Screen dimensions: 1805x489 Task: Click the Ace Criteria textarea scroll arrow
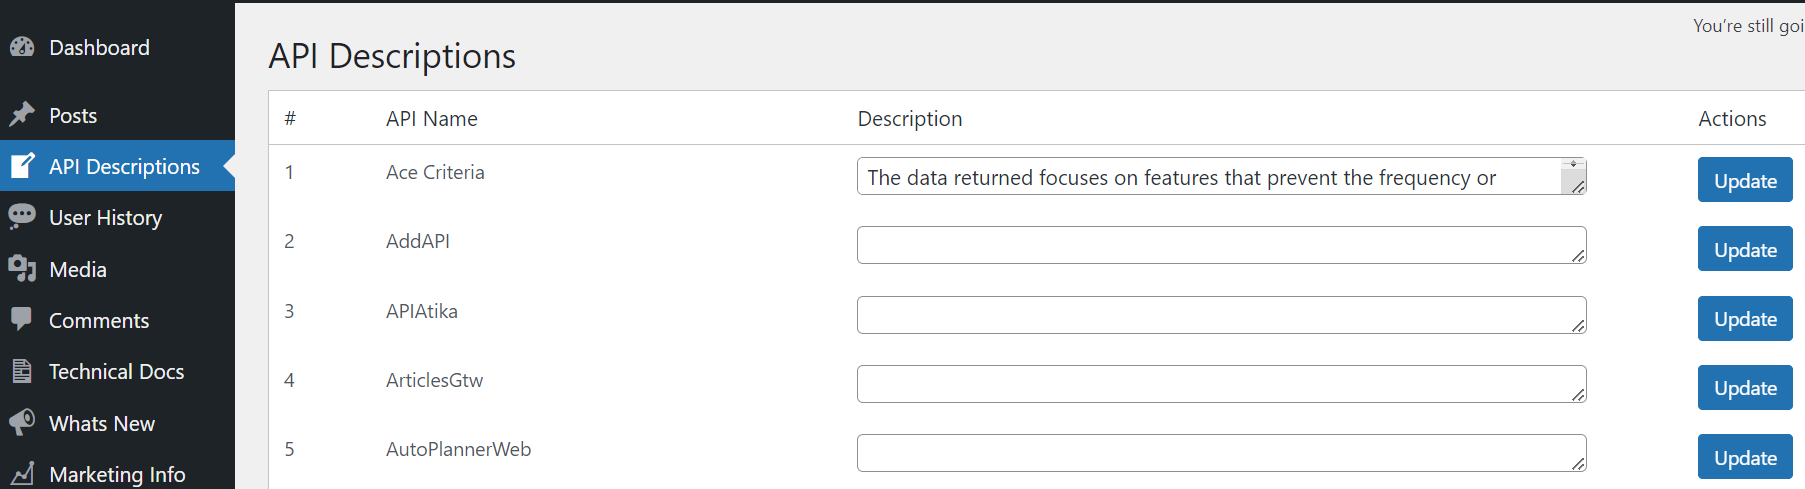click(x=1573, y=164)
